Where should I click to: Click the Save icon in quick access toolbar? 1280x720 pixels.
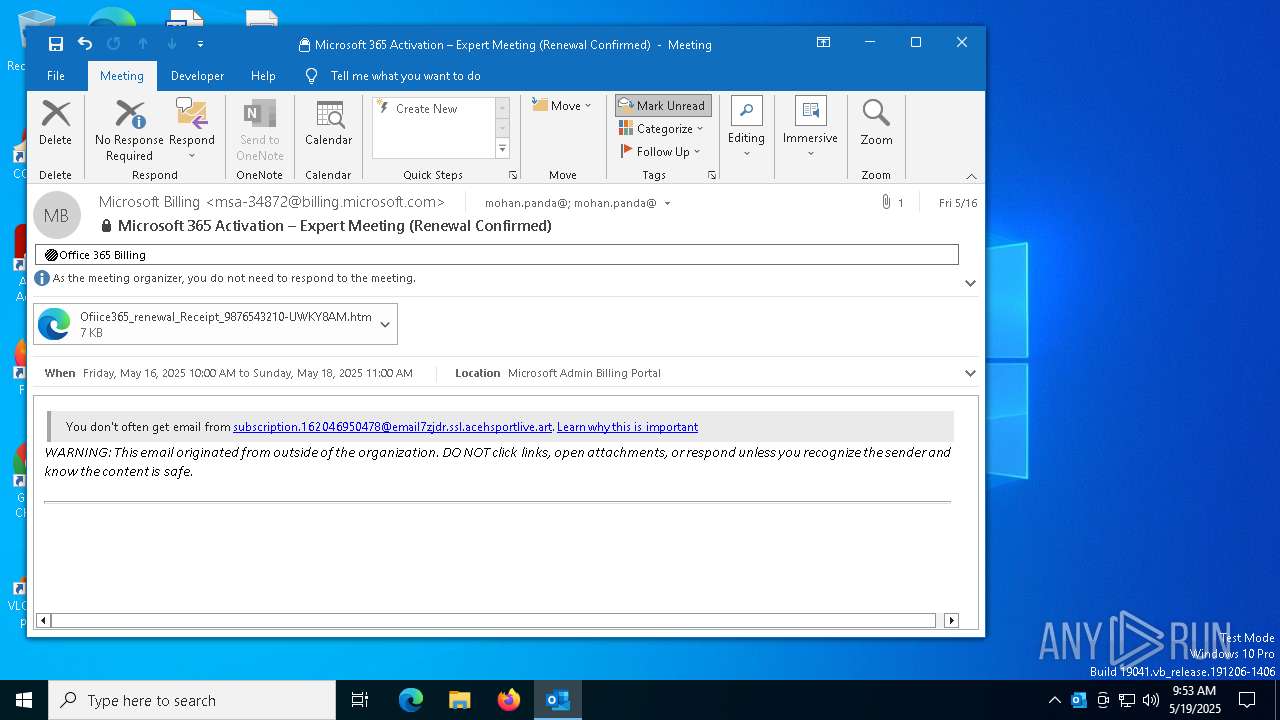click(56, 44)
